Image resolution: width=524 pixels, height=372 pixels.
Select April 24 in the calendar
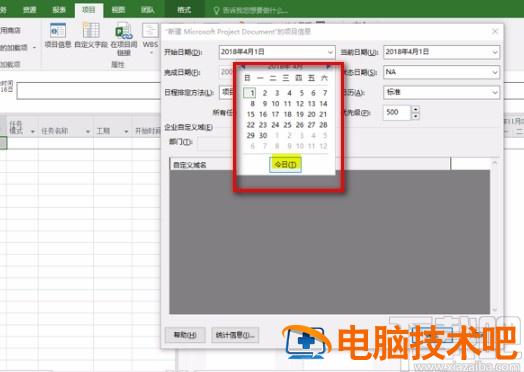pos(275,125)
